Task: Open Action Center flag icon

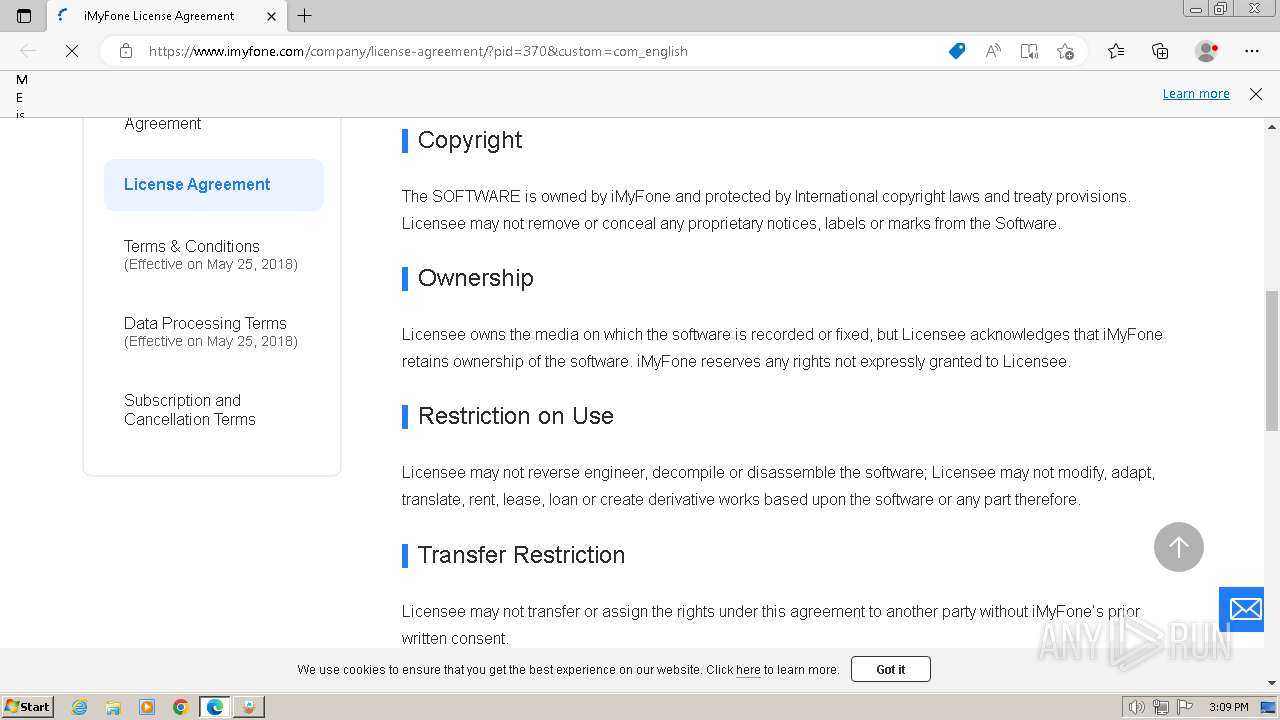Action: coord(1185,707)
